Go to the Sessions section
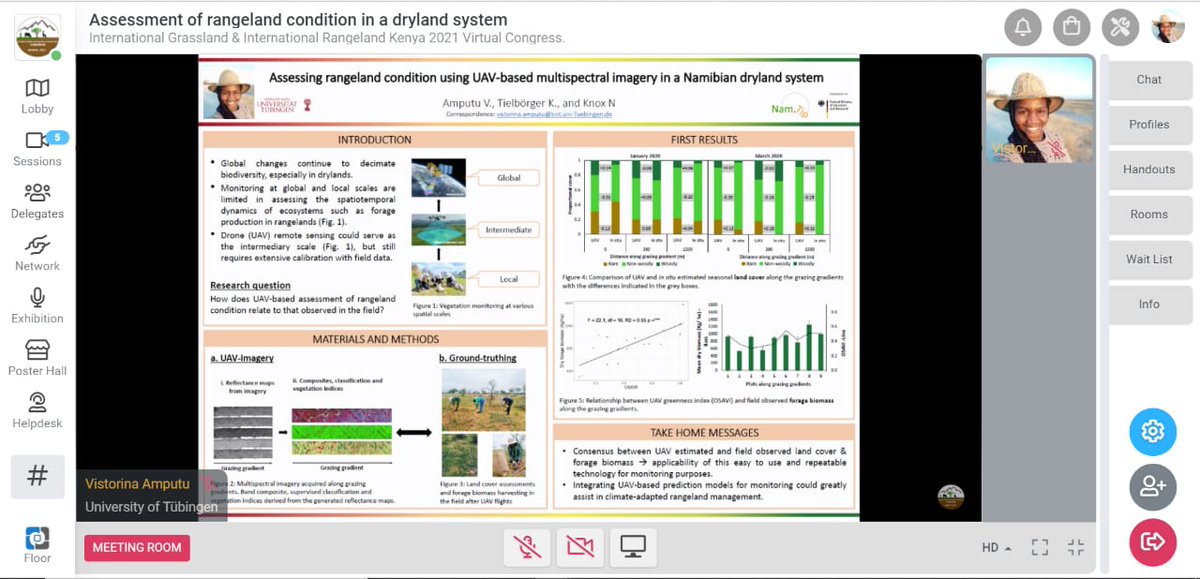The height and width of the screenshot is (579, 1200). 37,149
